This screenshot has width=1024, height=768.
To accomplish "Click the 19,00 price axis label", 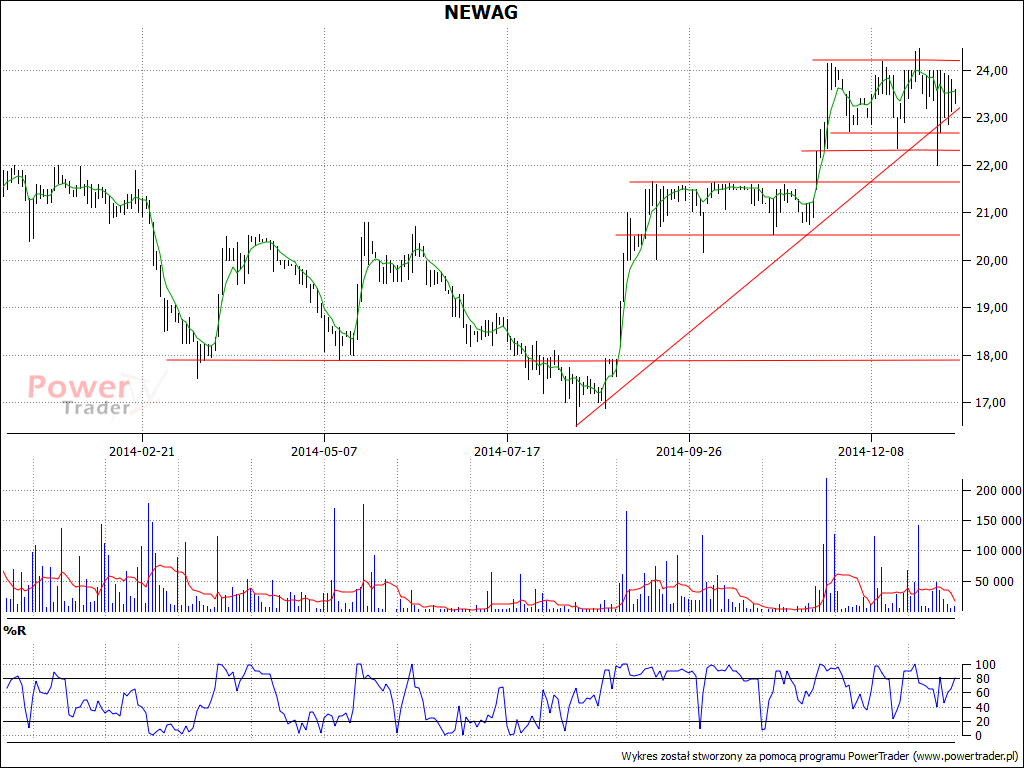I will (x=991, y=308).
